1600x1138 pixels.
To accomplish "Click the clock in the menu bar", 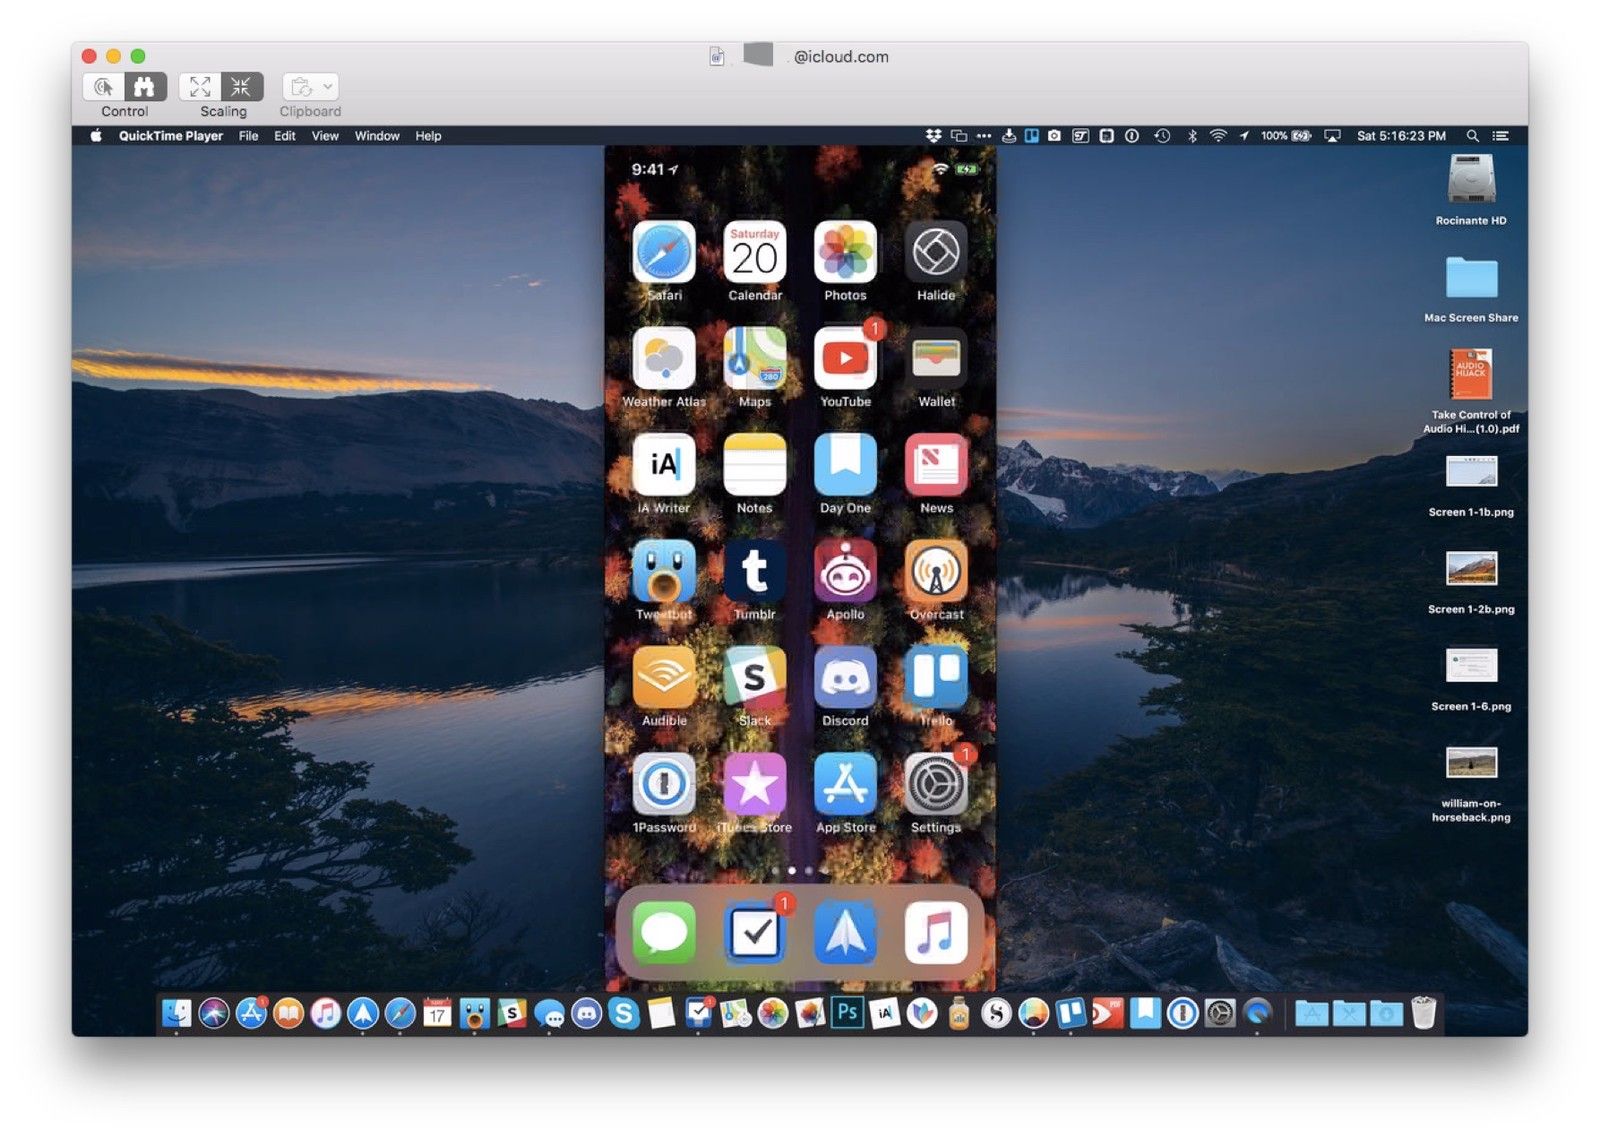I will (x=1400, y=135).
